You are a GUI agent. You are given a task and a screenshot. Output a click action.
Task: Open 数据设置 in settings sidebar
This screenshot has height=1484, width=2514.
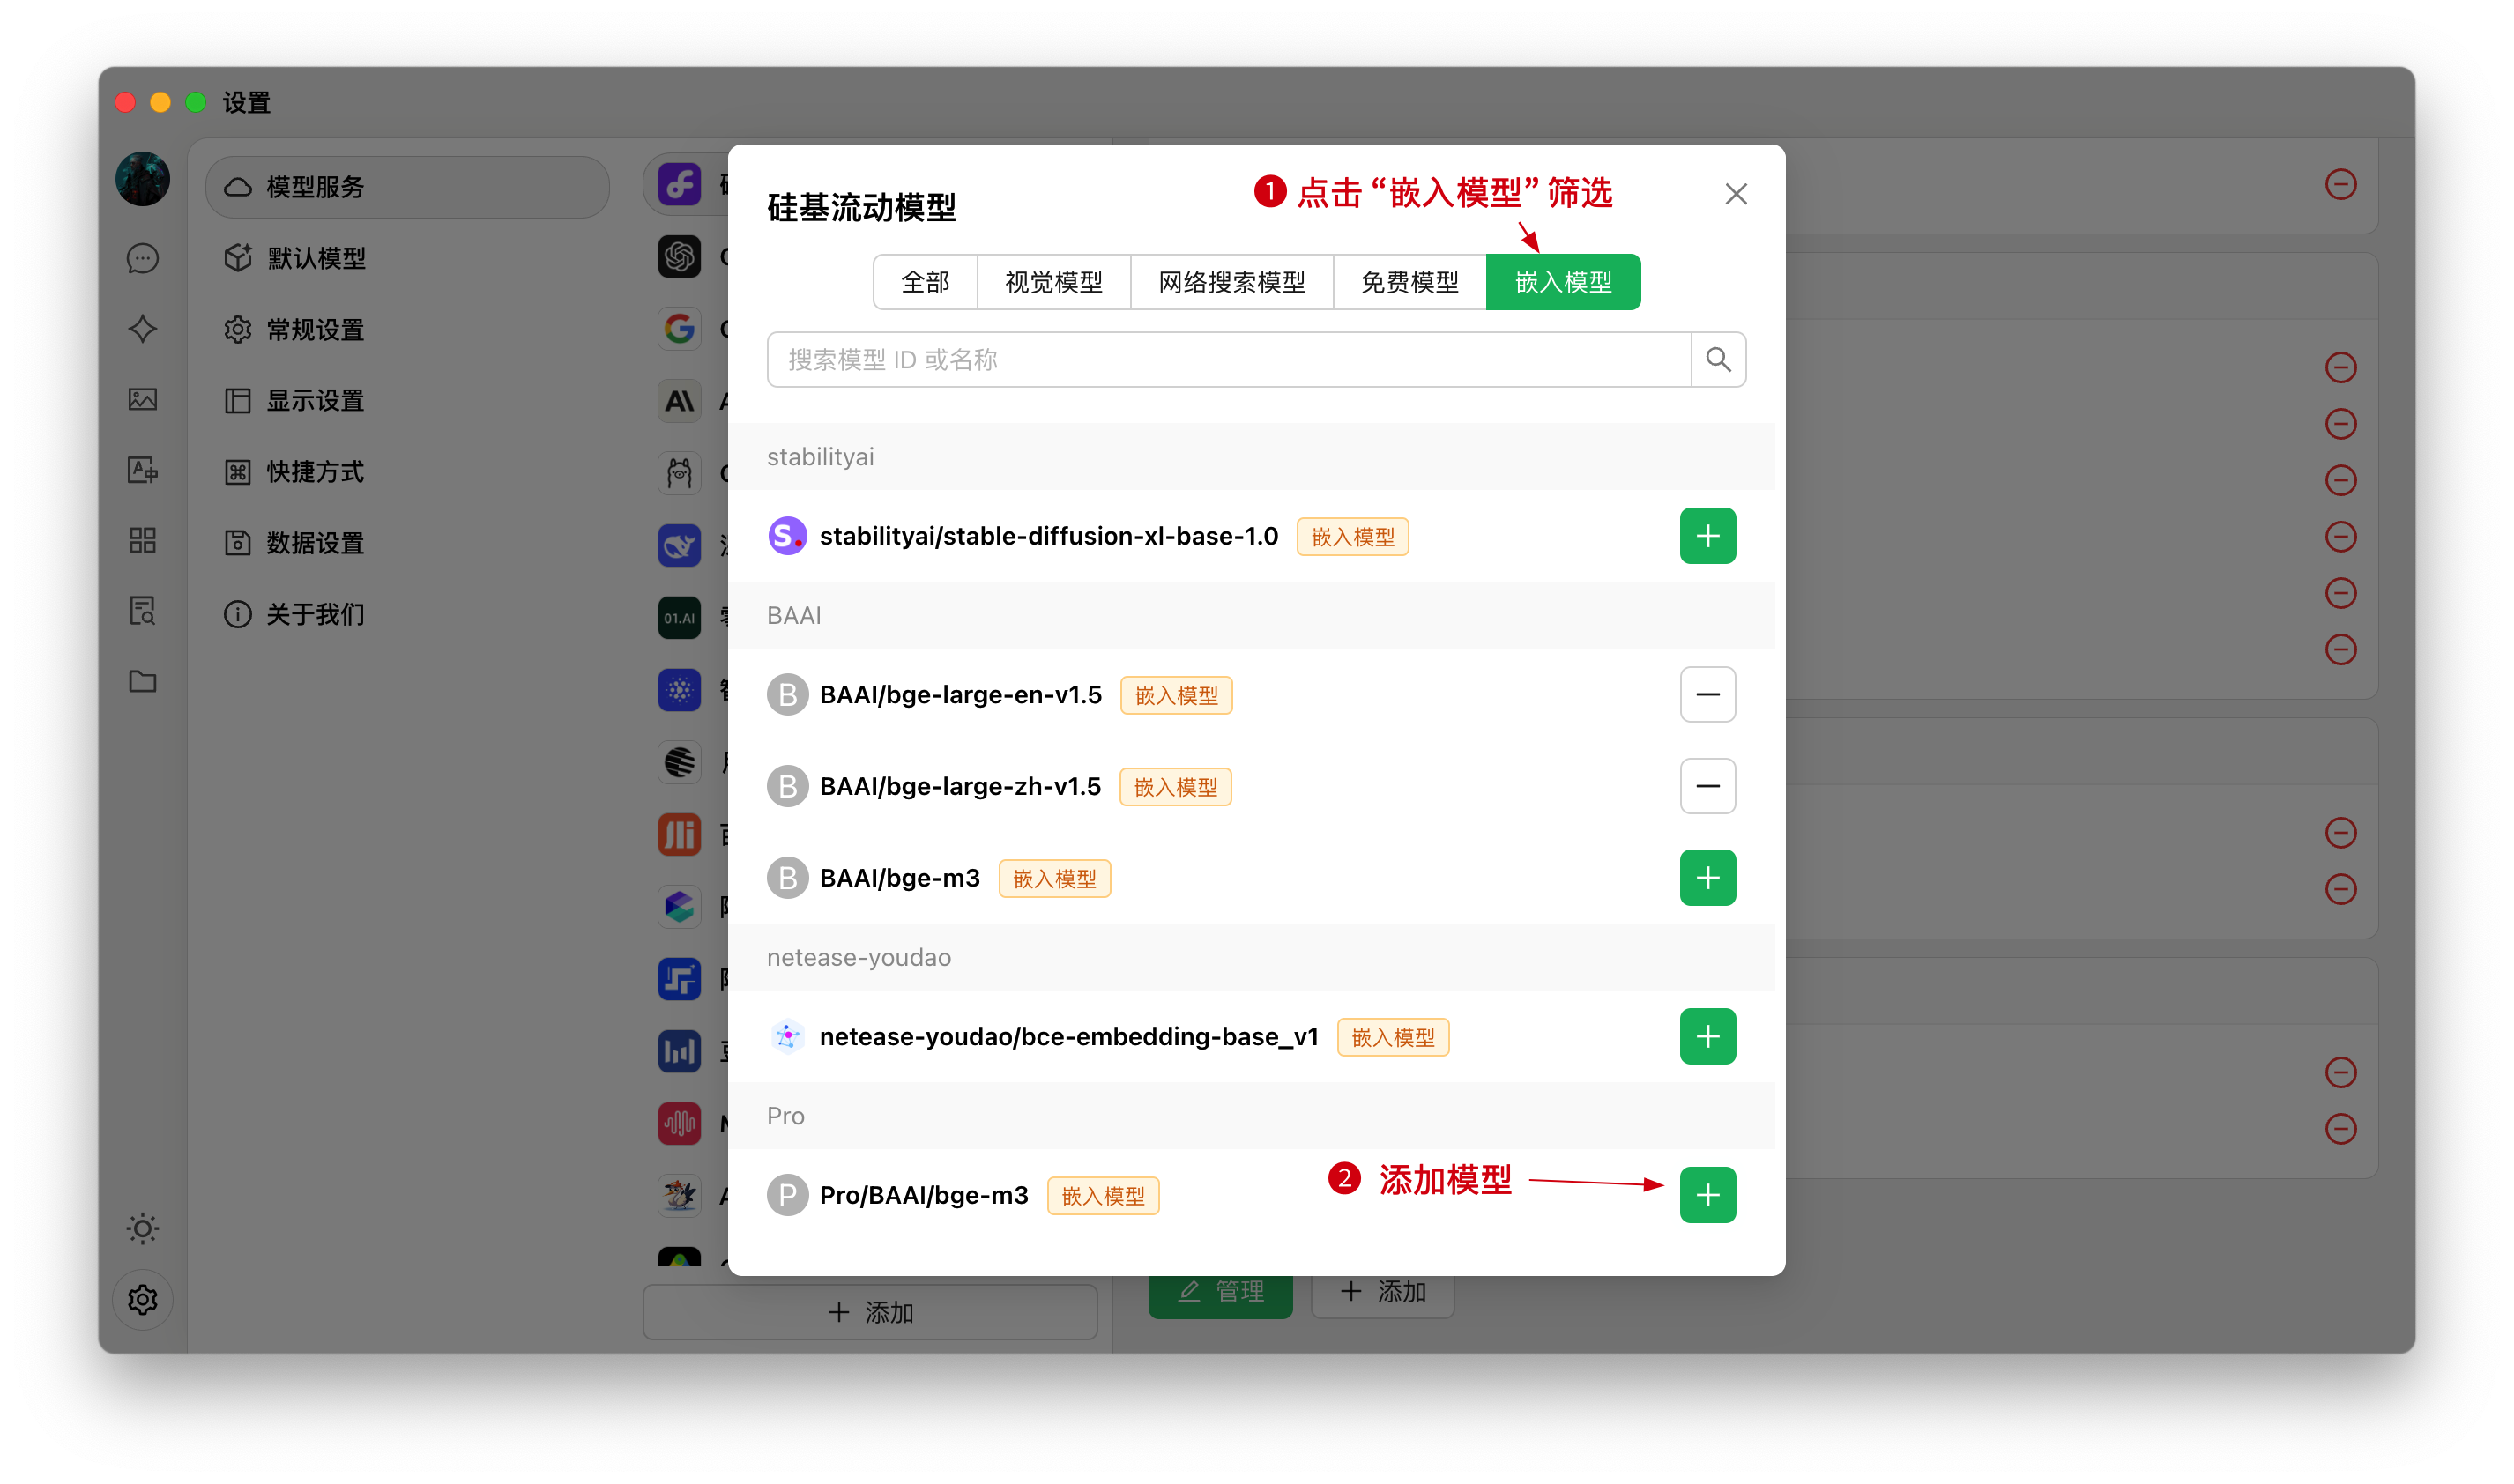[315, 543]
